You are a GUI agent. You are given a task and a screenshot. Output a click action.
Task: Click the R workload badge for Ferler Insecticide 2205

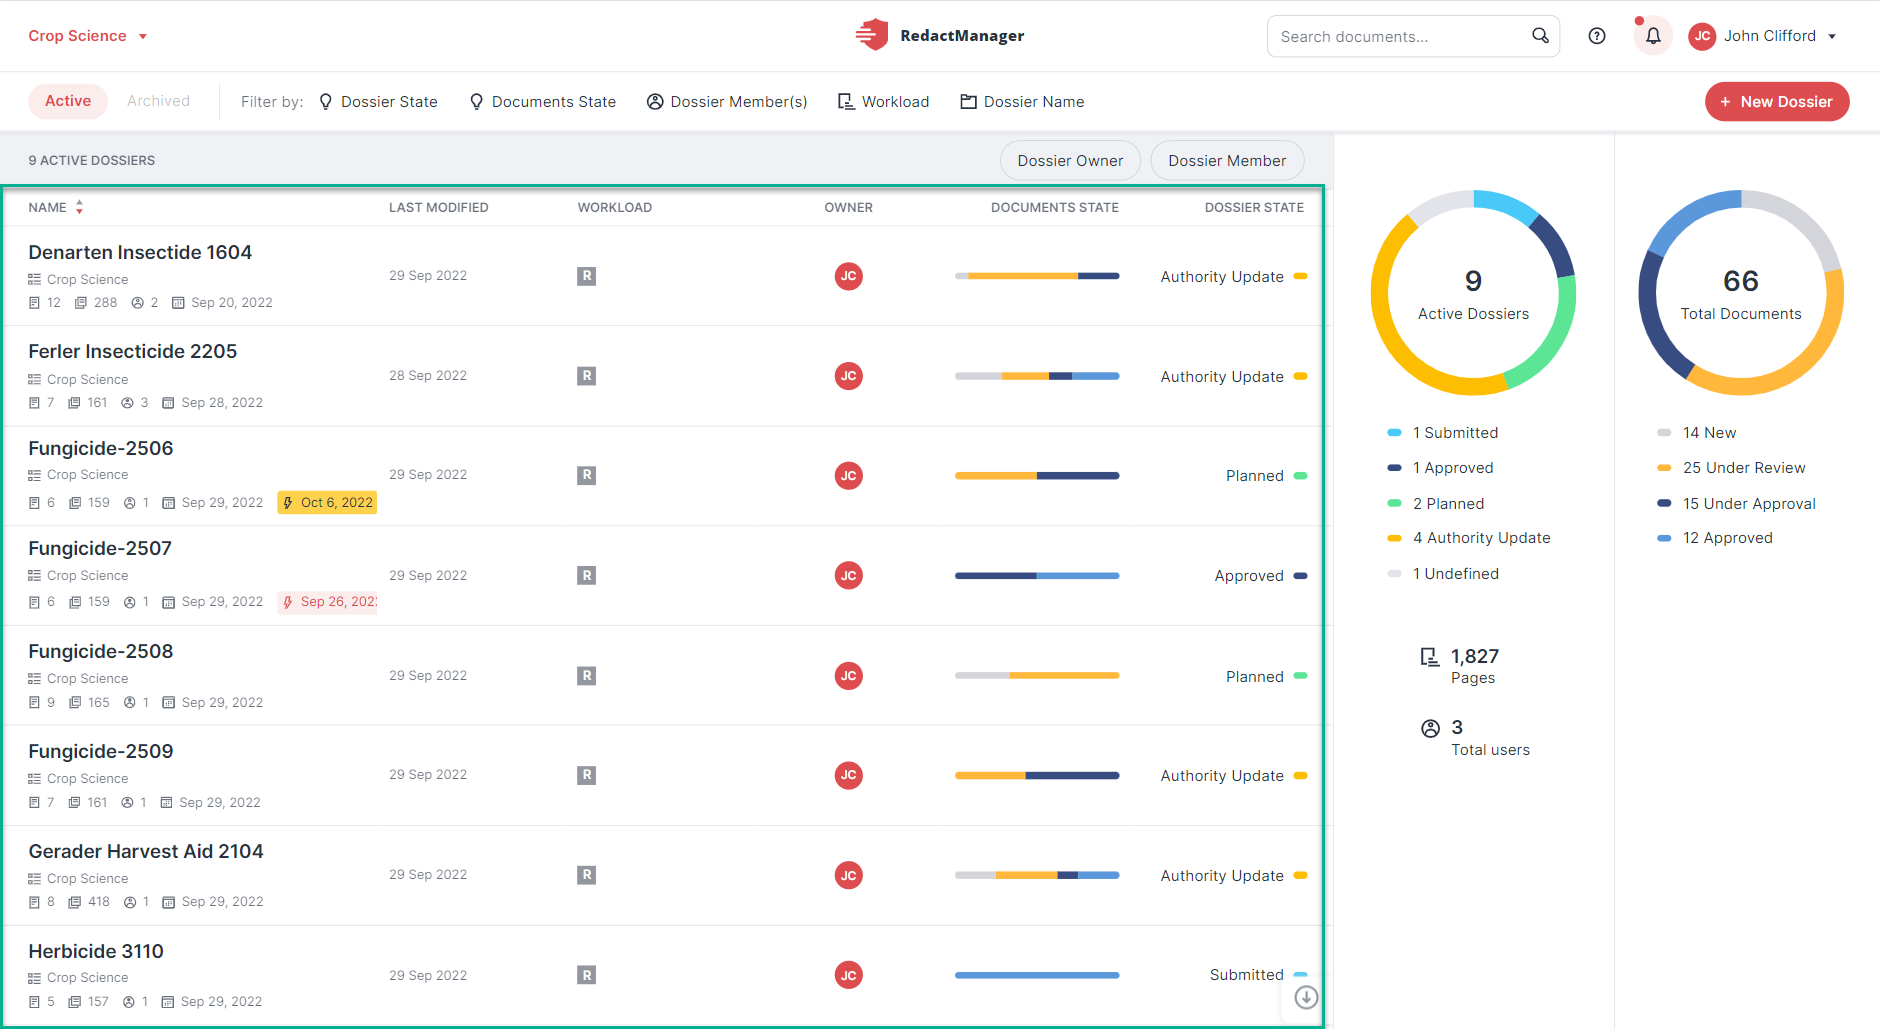coord(587,376)
